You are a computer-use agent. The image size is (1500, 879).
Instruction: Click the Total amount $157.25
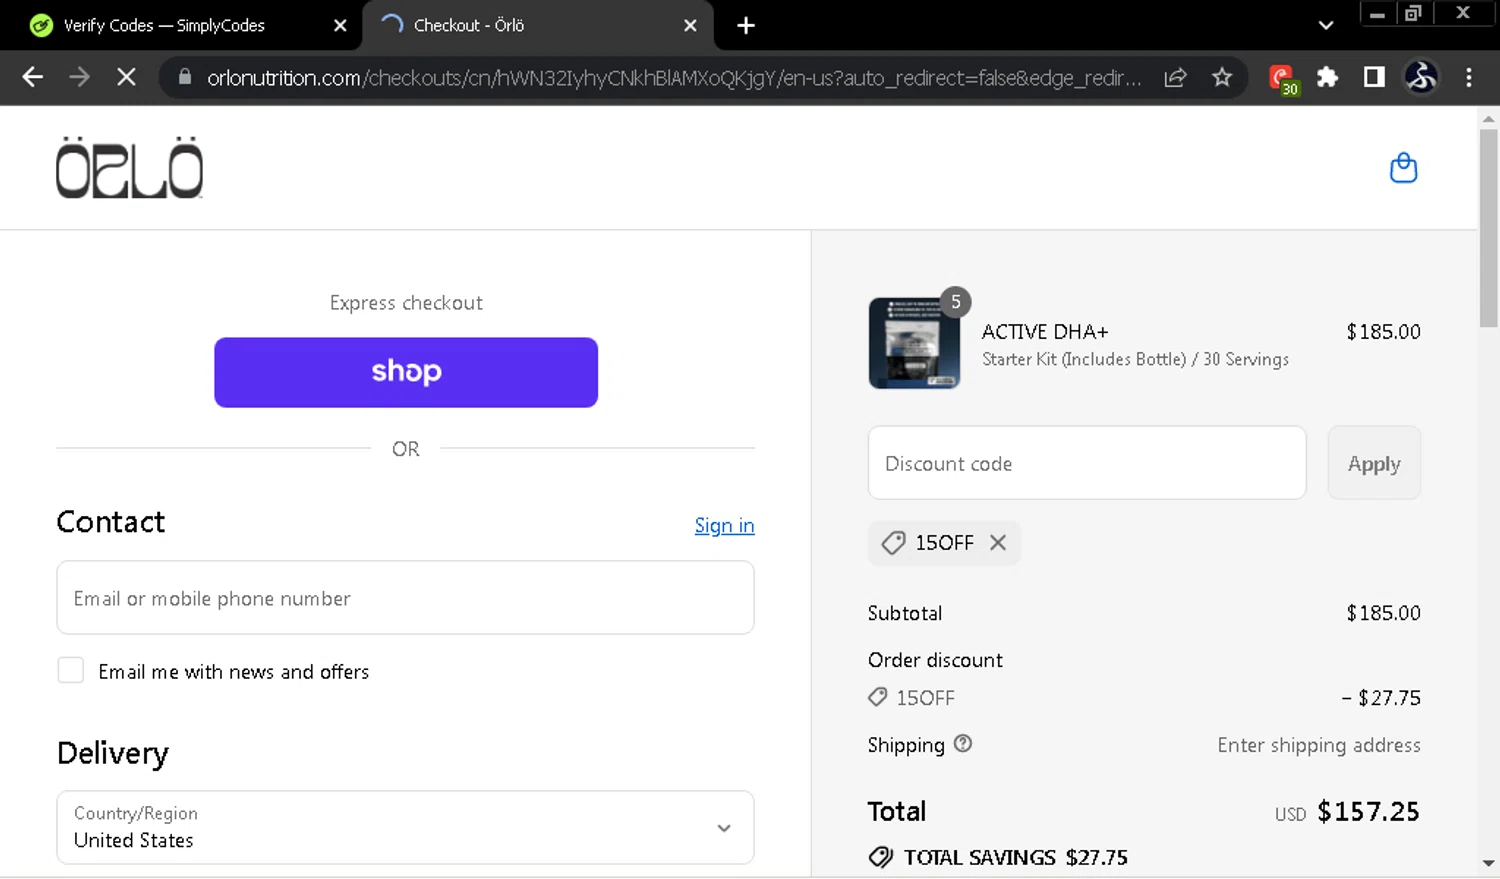tap(1368, 811)
